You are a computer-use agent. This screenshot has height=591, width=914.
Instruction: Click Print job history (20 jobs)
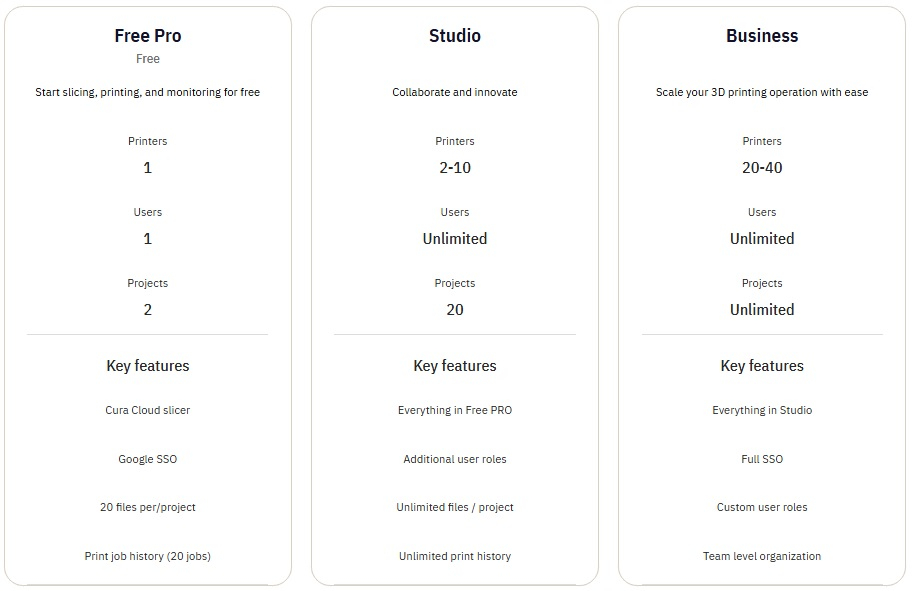[148, 556]
